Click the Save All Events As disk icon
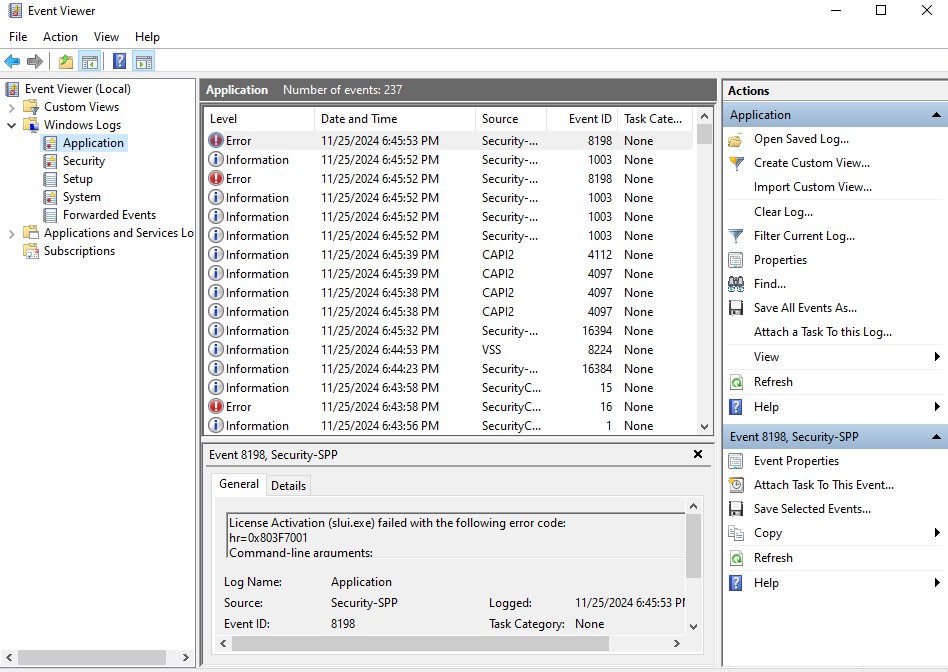The image size is (948, 672). click(x=736, y=308)
